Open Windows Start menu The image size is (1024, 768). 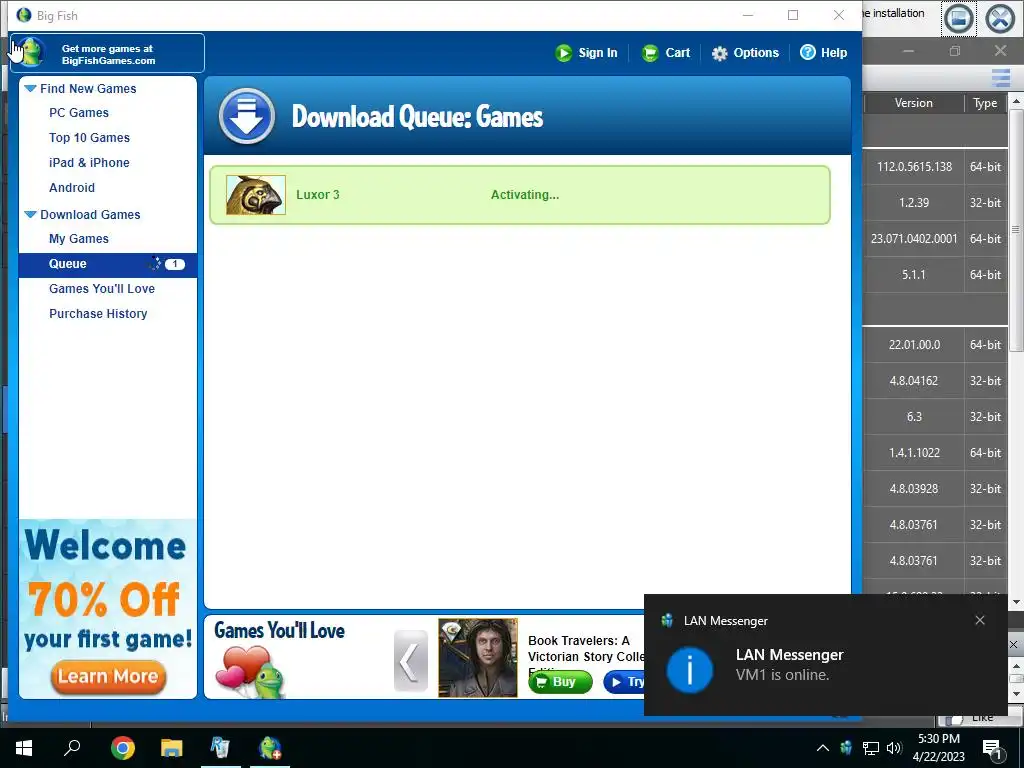(24, 748)
